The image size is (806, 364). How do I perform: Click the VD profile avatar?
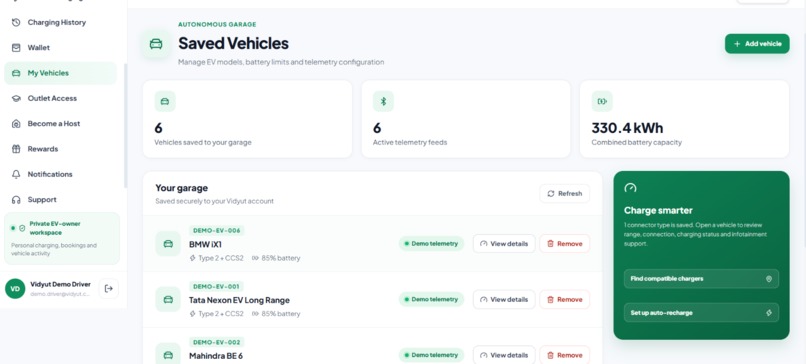(x=15, y=288)
